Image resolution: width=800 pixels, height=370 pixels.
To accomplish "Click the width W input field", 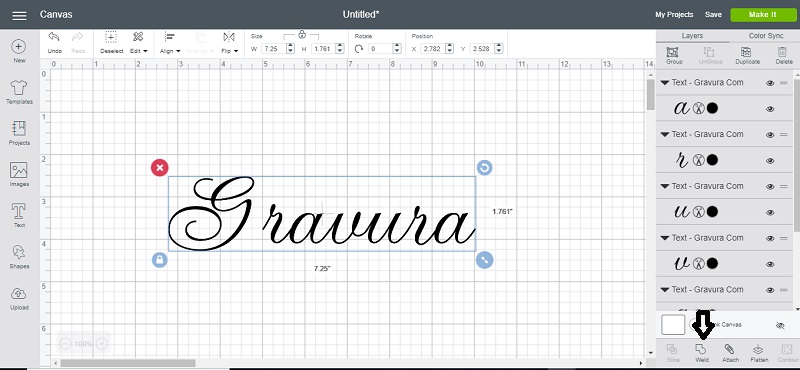I will (273, 49).
